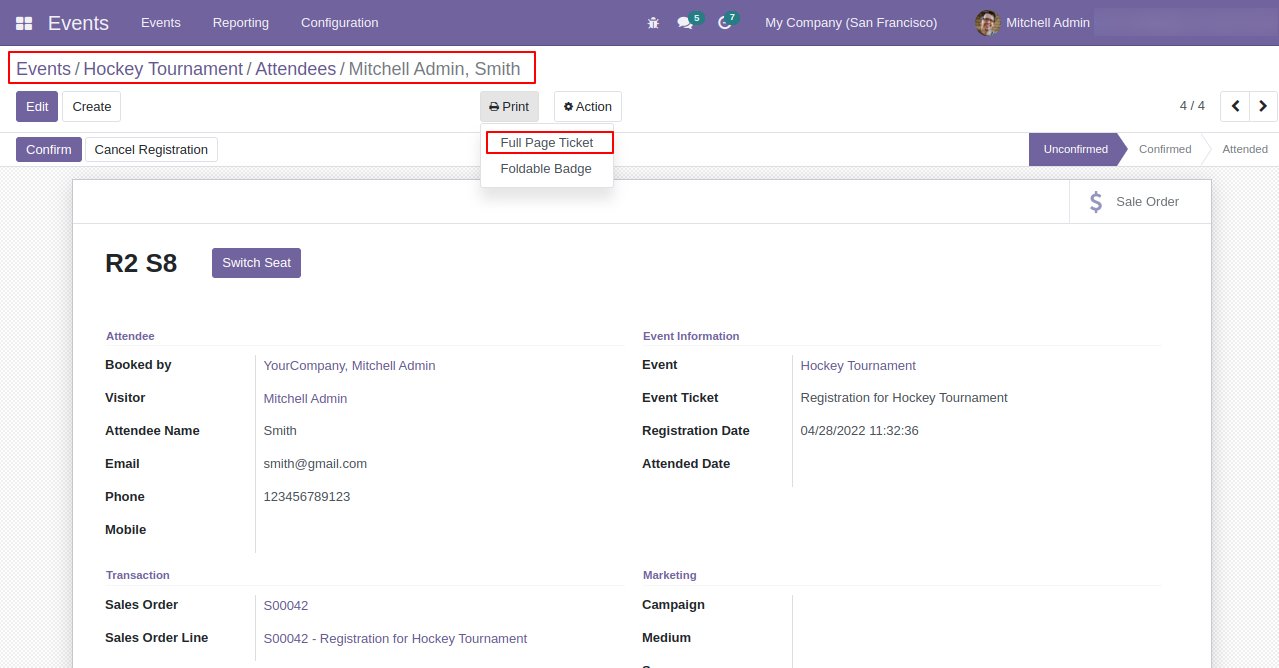The height and width of the screenshot is (668, 1279).
Task: Open the conversations chat icon
Action: (685, 23)
